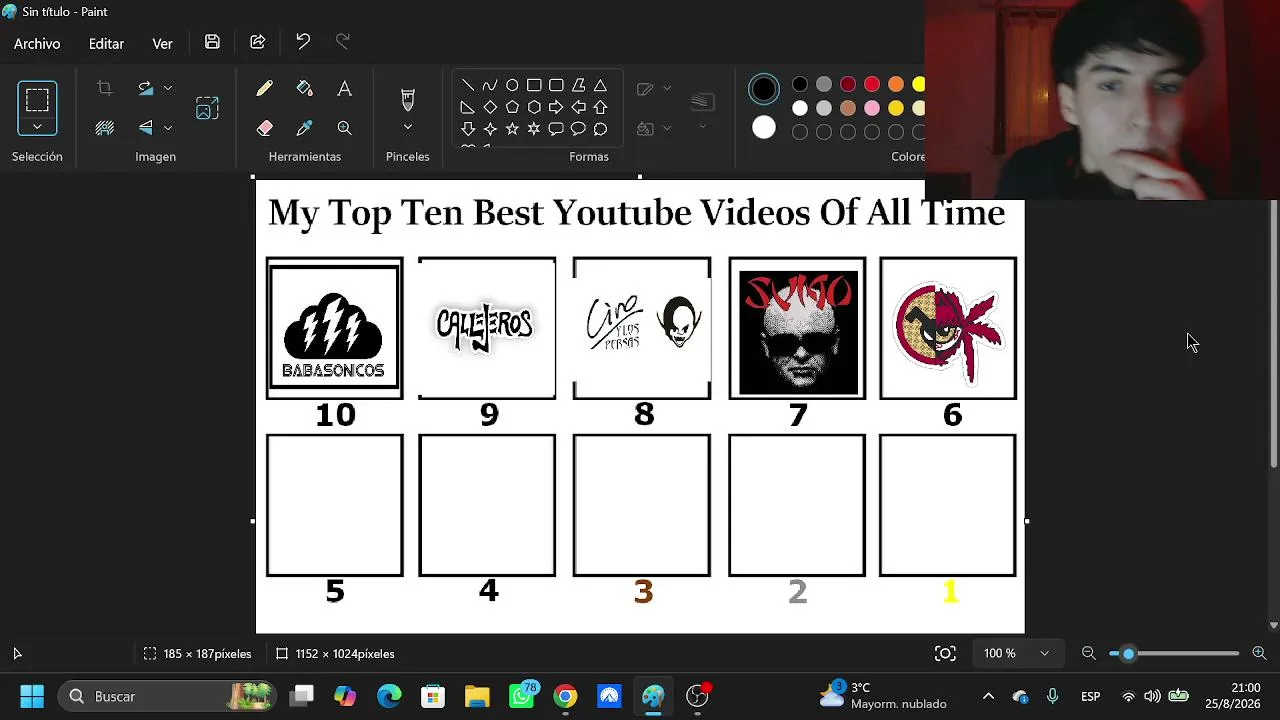Pick the Fill bucket tool
The width and height of the screenshot is (1280, 720).
(x=305, y=89)
